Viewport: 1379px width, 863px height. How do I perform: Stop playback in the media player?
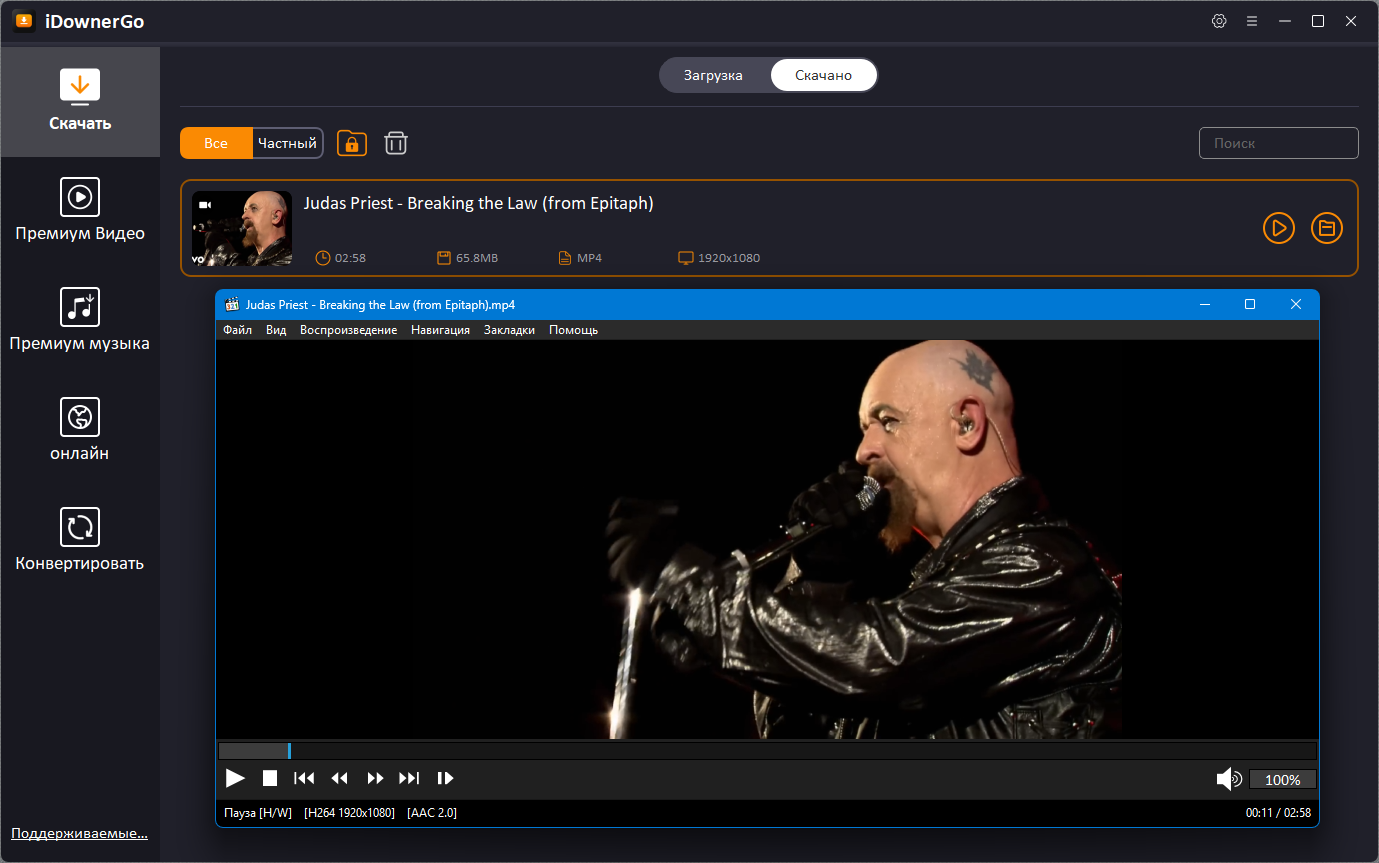[x=270, y=778]
